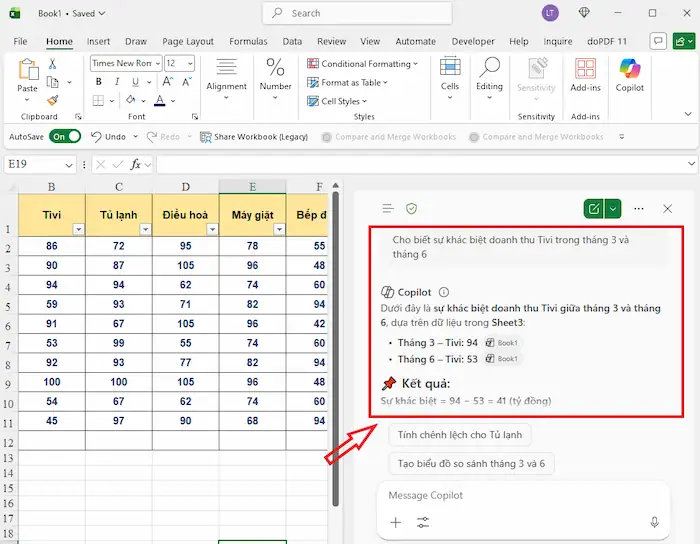
Task: Click the "Tính chênh lệch cho Tủ lạnh" suggestion
Action: tap(460, 435)
